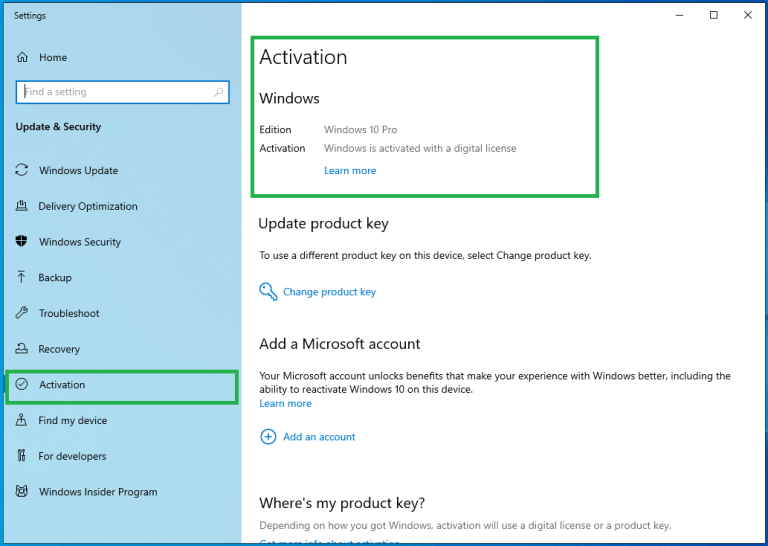Click the Add a Microsoft account heading
The height and width of the screenshot is (546, 768).
click(x=339, y=344)
